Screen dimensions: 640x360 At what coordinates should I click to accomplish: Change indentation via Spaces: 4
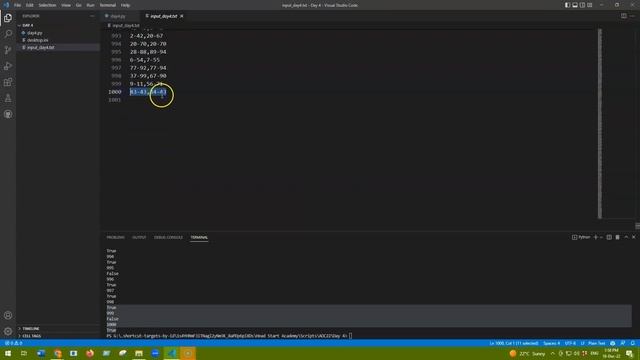pyautogui.click(x=551, y=343)
